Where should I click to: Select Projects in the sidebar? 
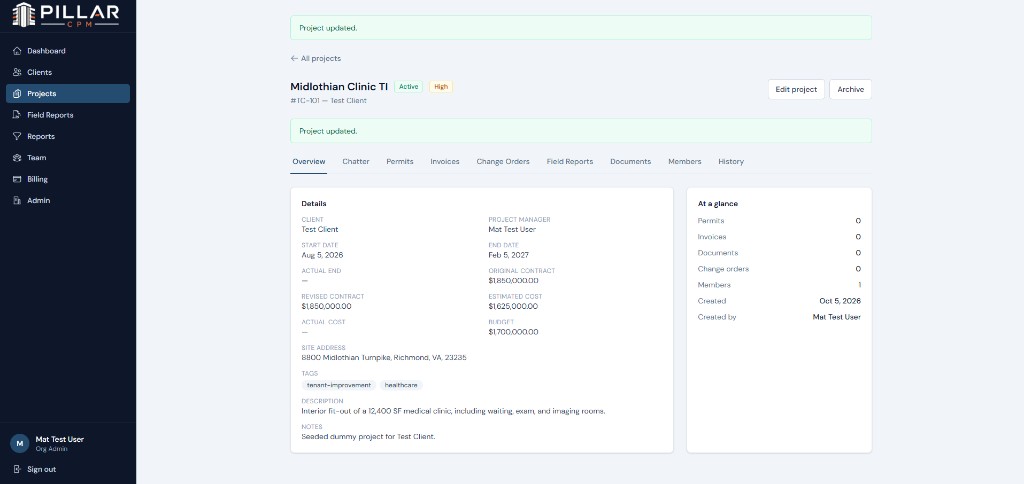pyautogui.click(x=68, y=93)
